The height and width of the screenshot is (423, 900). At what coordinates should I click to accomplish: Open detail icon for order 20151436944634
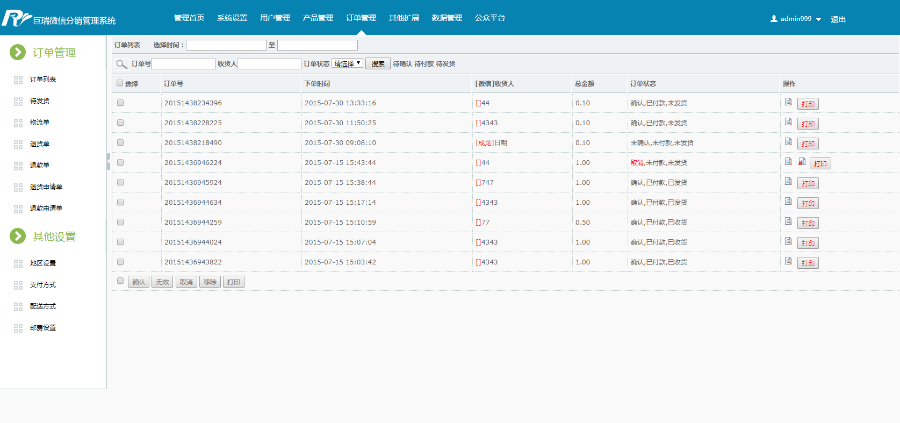point(789,201)
